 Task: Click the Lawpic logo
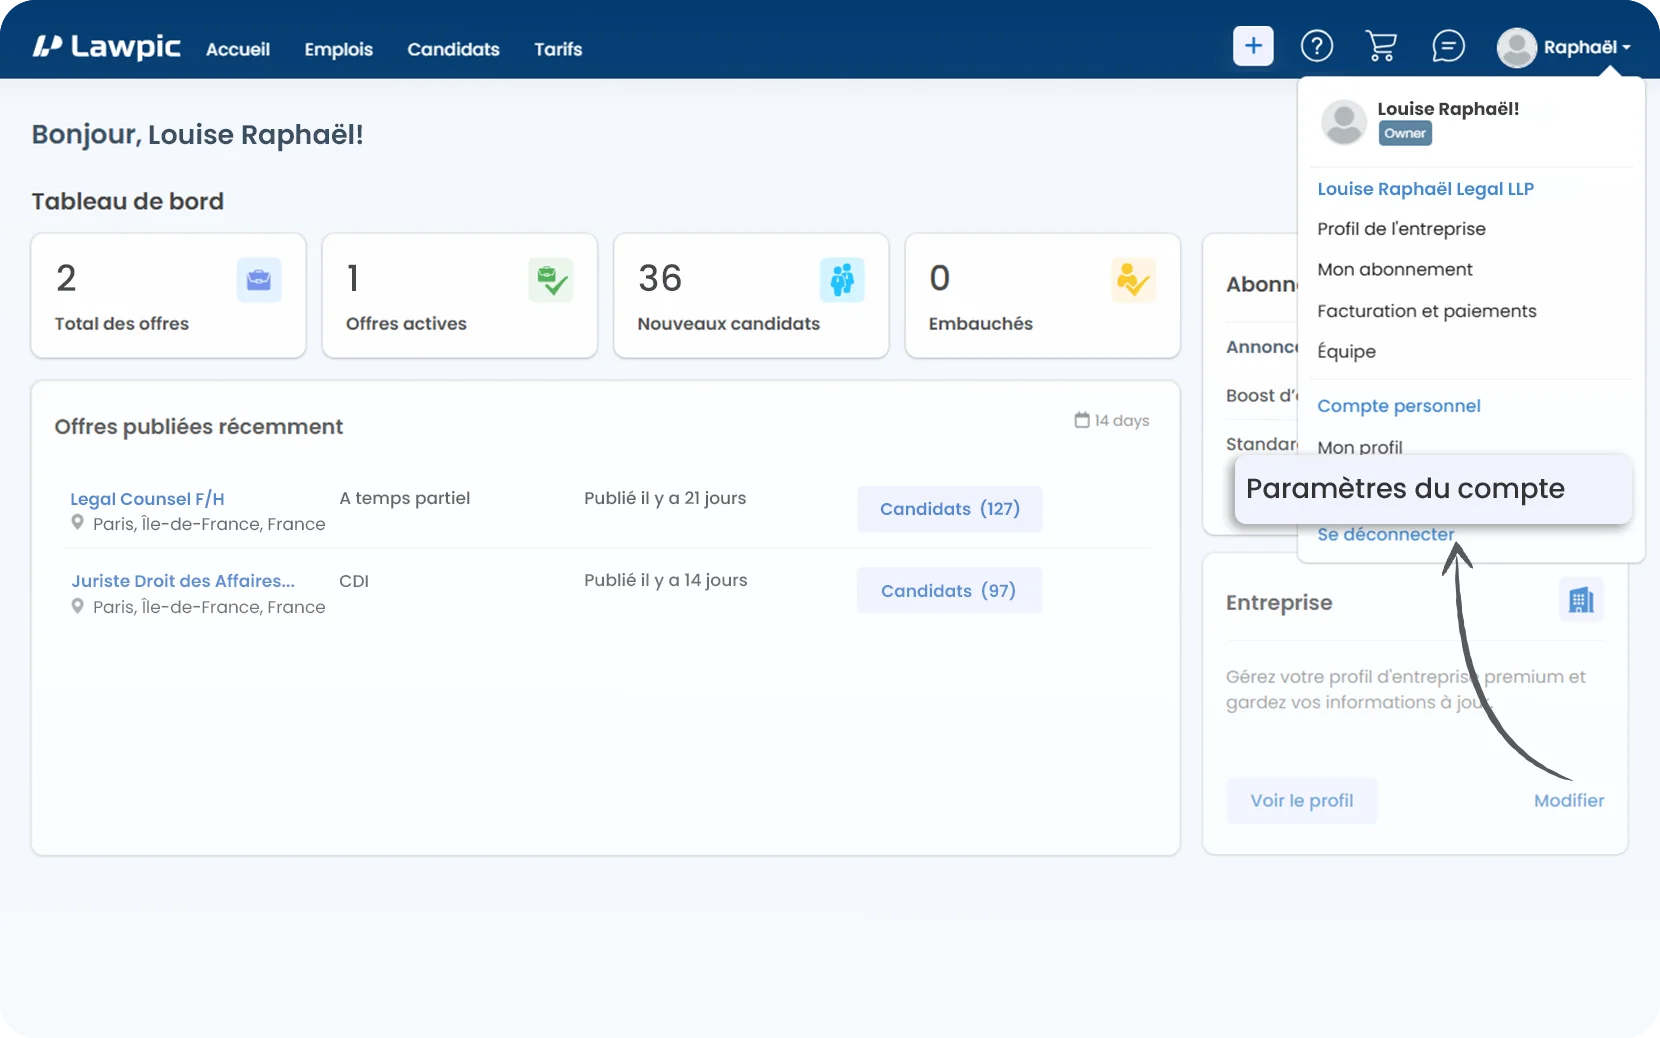point(106,47)
